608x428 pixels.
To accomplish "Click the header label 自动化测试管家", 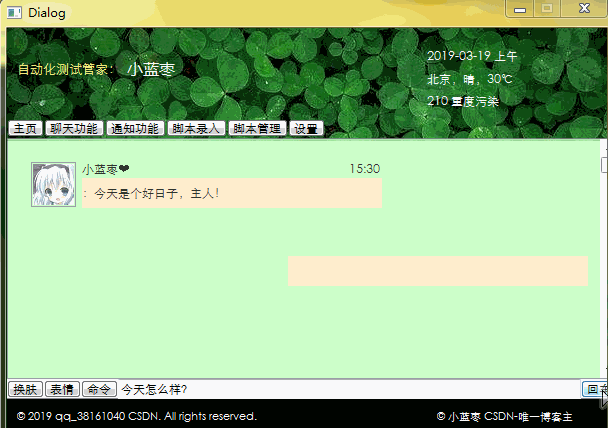I will point(66,70).
